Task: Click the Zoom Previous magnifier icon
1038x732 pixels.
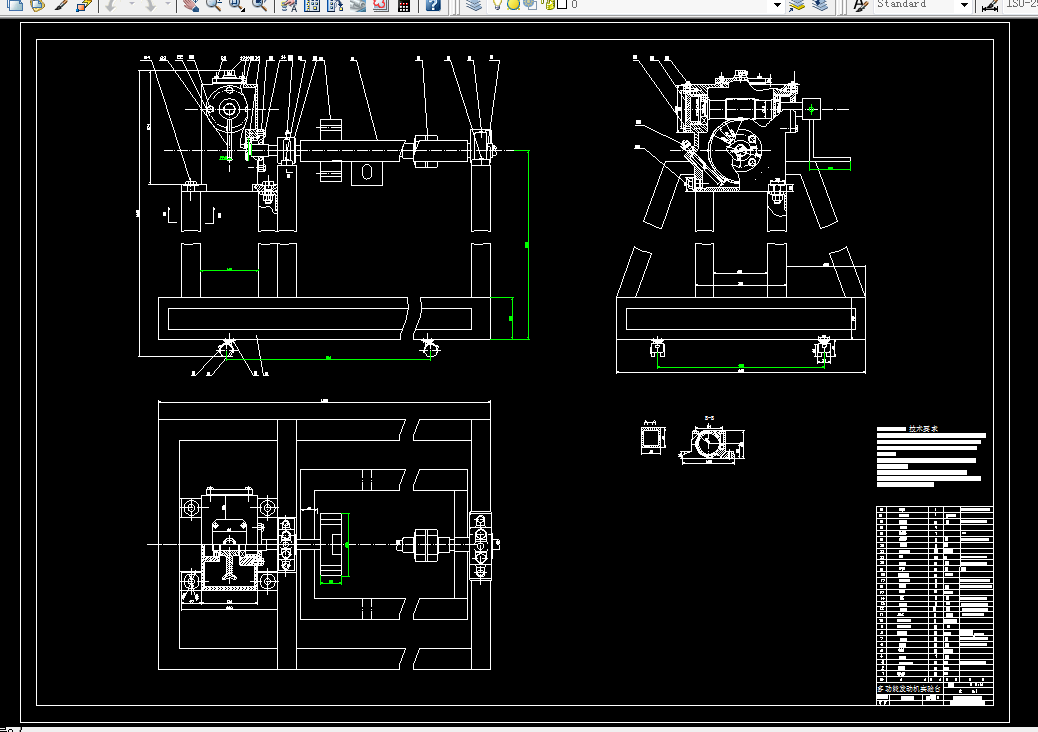Action: click(260, 5)
